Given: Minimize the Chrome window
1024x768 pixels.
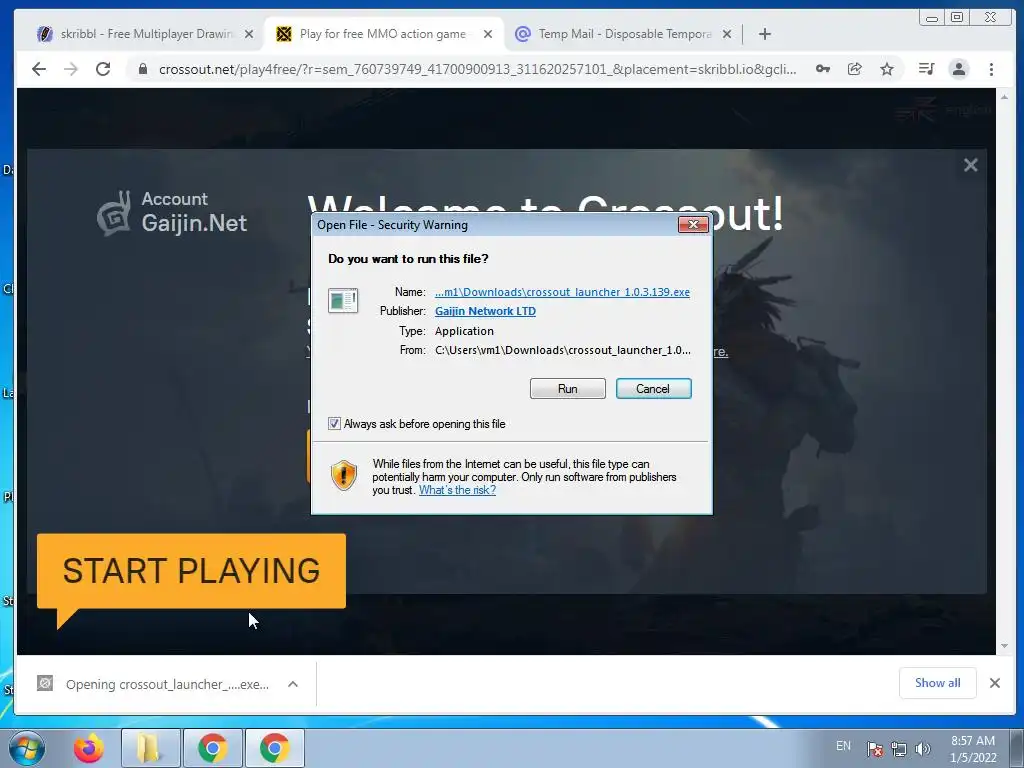Looking at the screenshot, I should (932, 18).
